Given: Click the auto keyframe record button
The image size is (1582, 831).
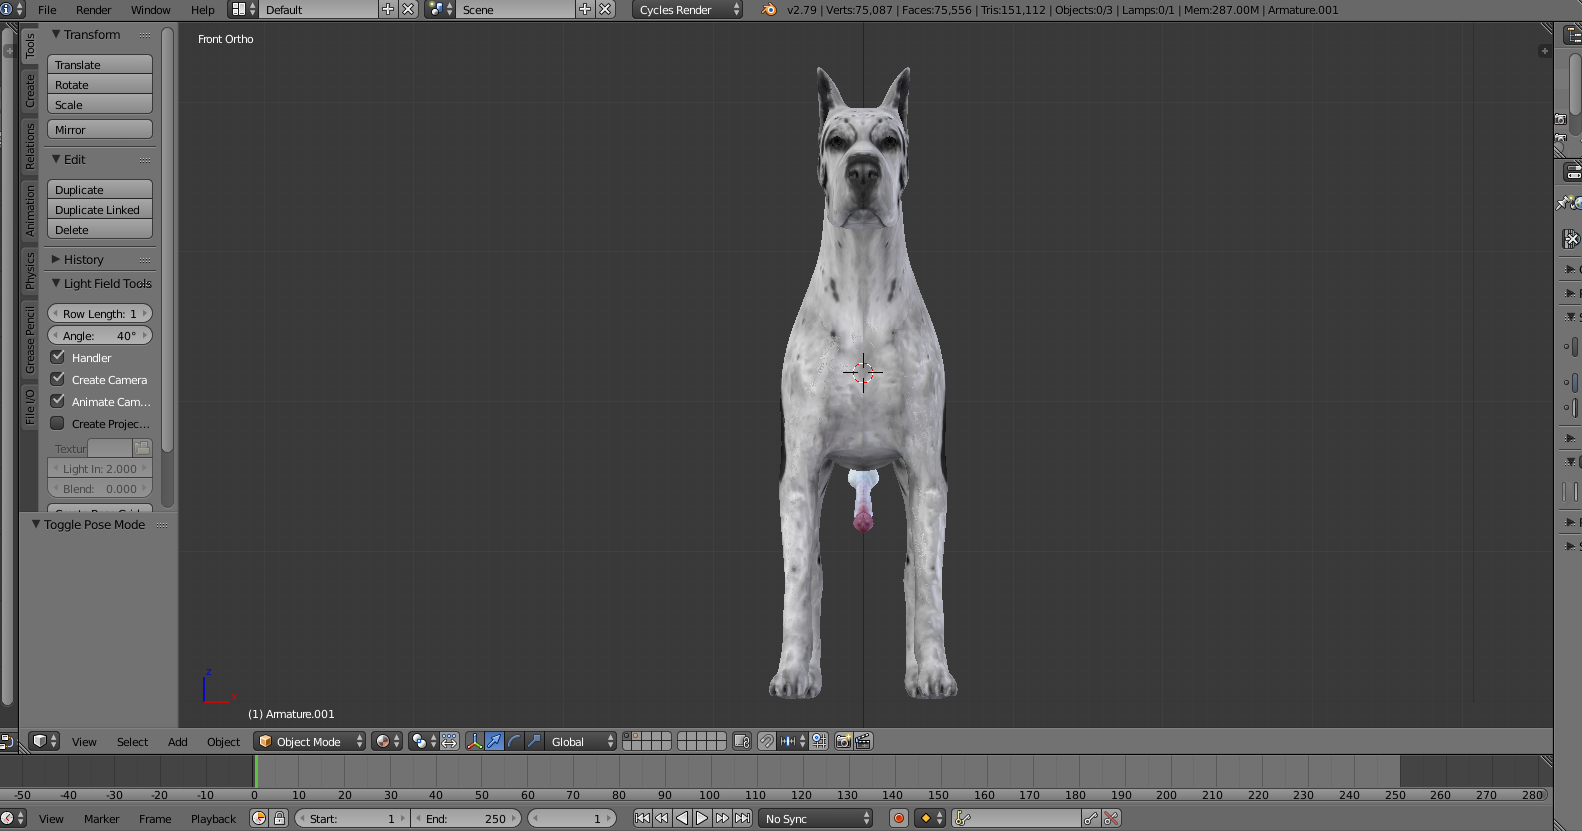Looking at the screenshot, I should pyautogui.click(x=898, y=818).
